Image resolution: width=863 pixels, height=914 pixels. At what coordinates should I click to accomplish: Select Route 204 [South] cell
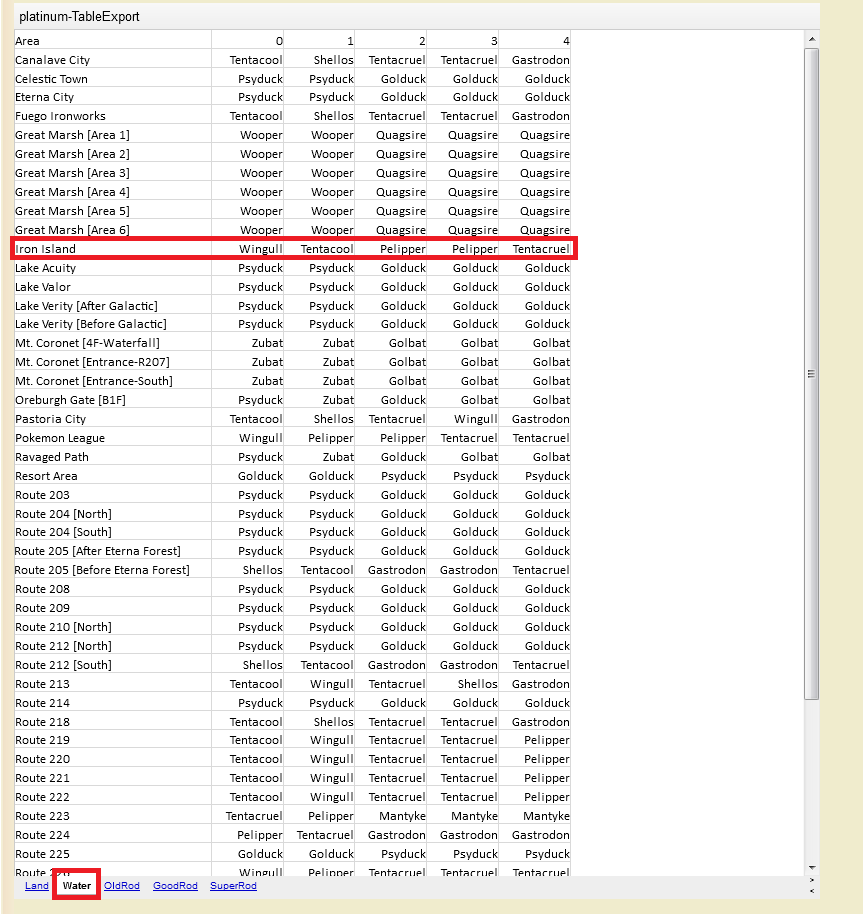coord(112,532)
